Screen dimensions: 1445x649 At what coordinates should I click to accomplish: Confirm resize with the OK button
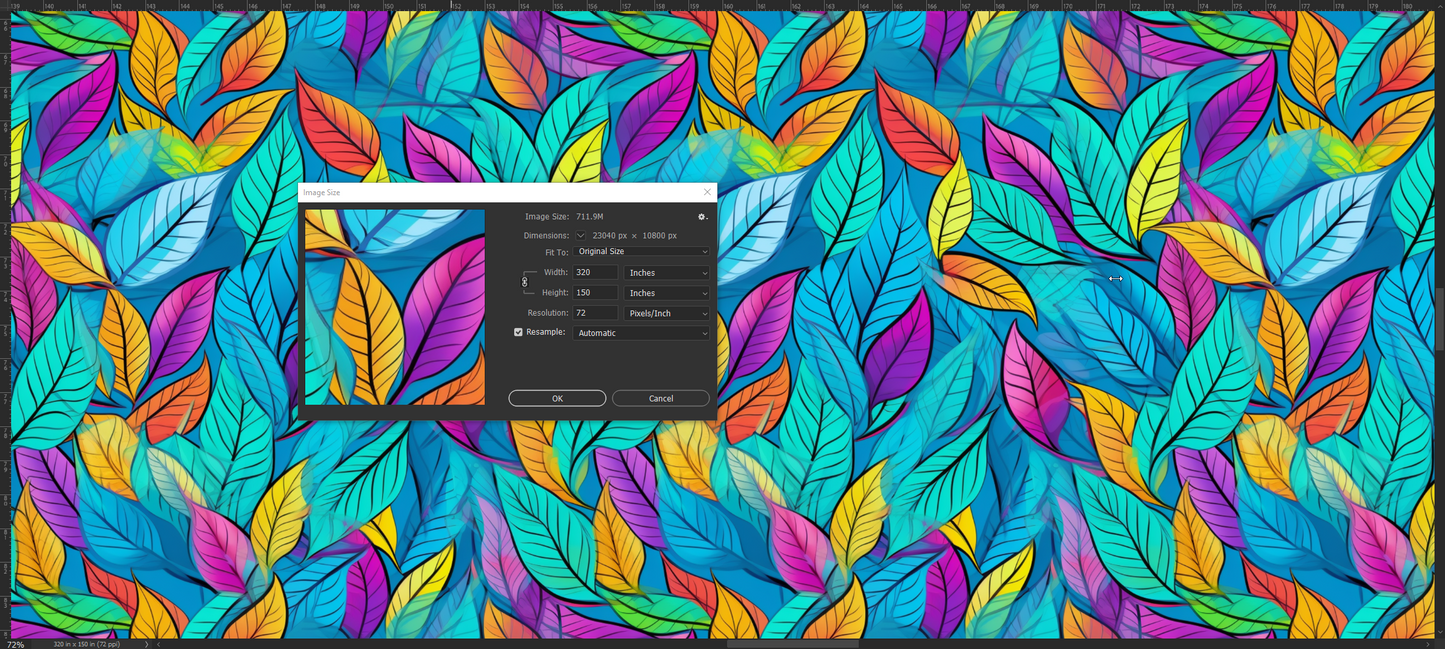tap(556, 397)
